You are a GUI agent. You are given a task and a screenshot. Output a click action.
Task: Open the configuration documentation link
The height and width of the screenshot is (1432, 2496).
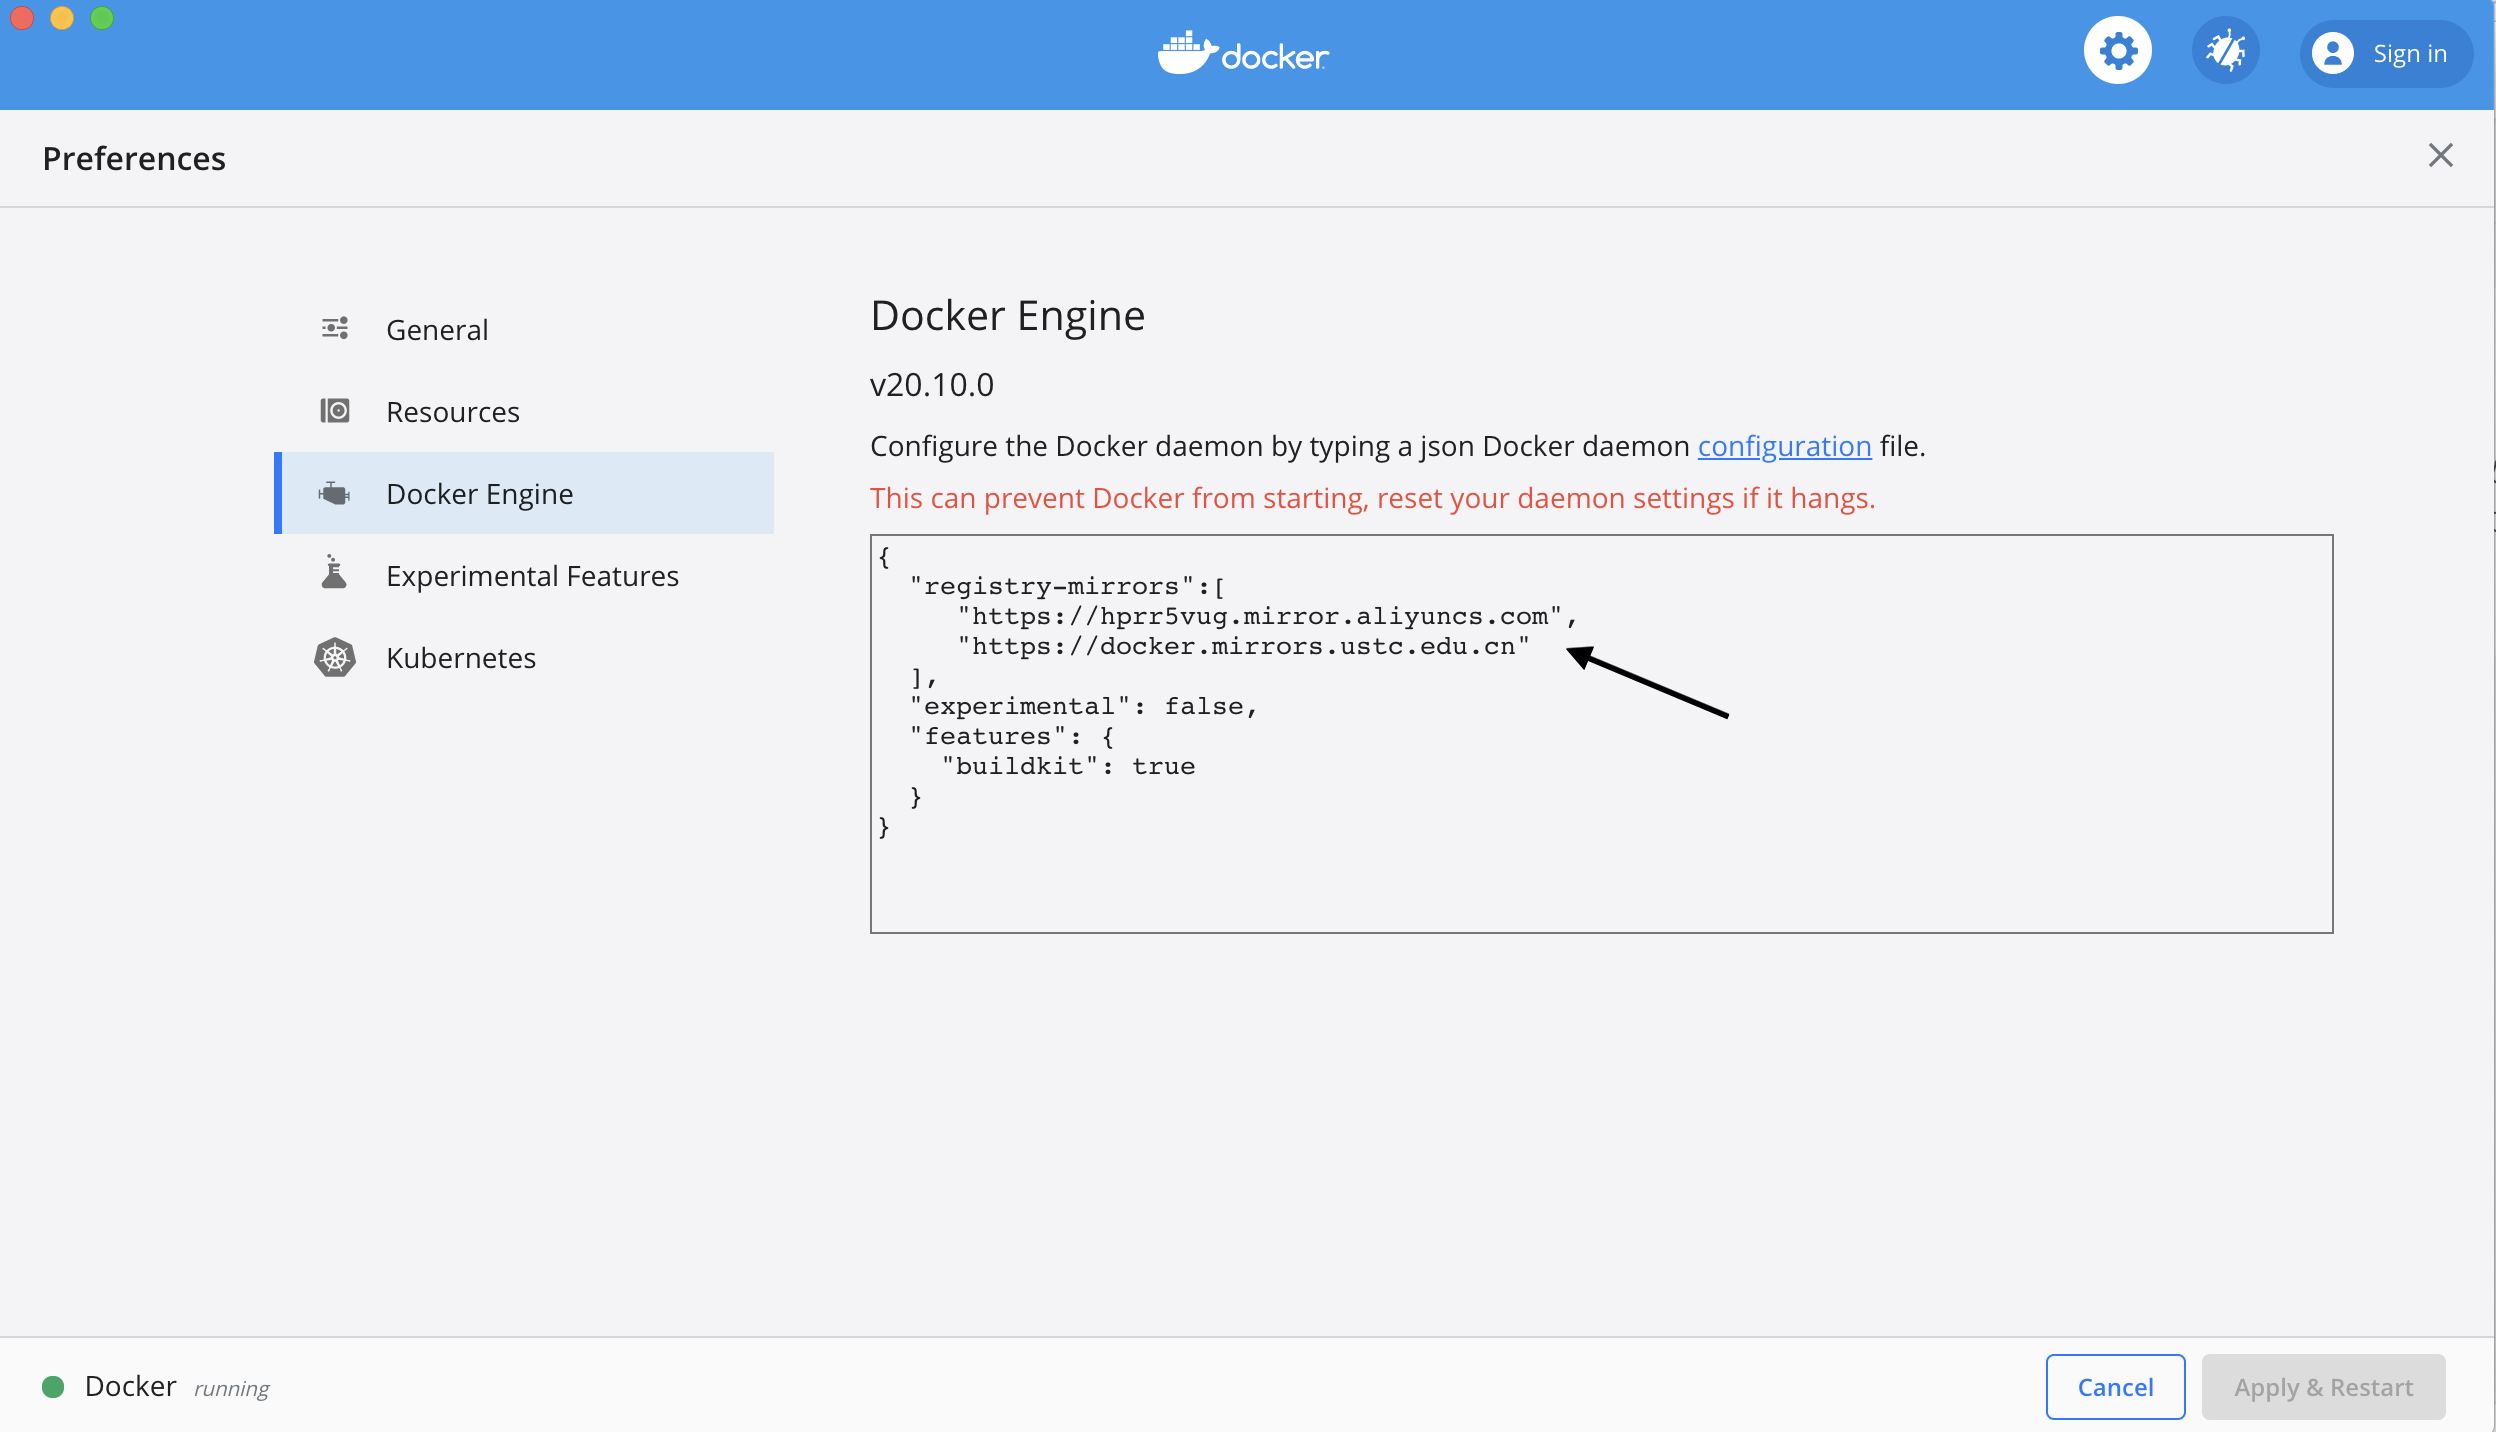pyautogui.click(x=1783, y=446)
